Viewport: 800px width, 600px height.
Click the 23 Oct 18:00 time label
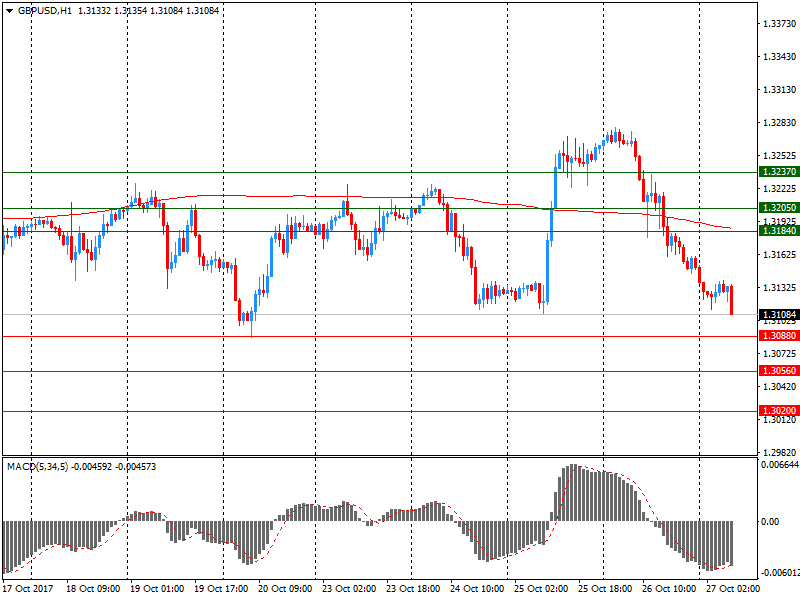(x=413, y=589)
